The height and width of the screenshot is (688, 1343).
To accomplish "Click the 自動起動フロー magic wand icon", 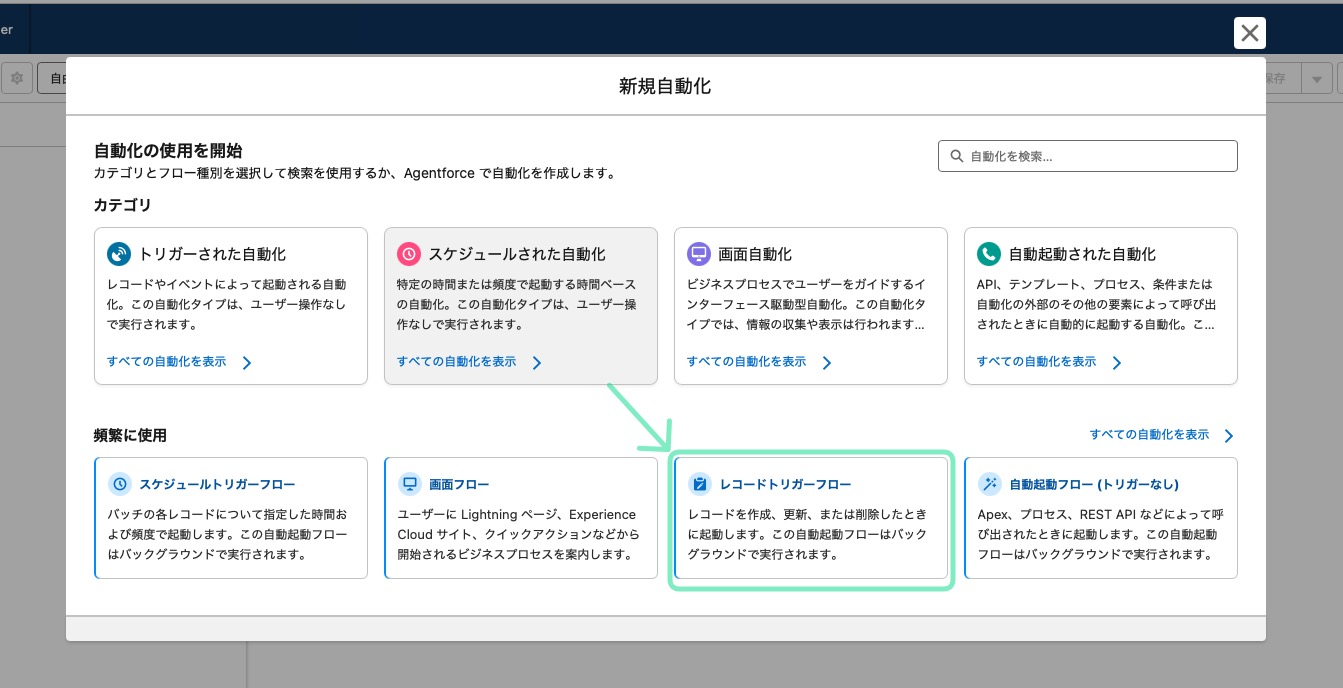I will (x=990, y=484).
